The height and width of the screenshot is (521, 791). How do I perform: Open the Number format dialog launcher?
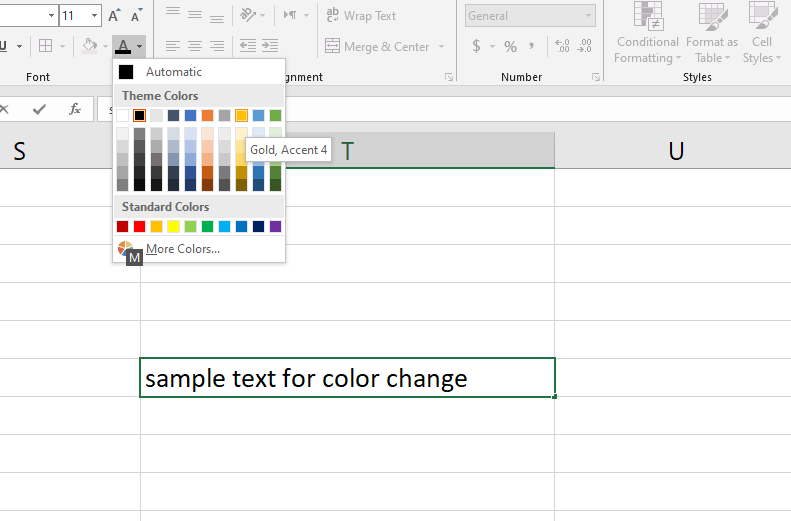(x=596, y=77)
